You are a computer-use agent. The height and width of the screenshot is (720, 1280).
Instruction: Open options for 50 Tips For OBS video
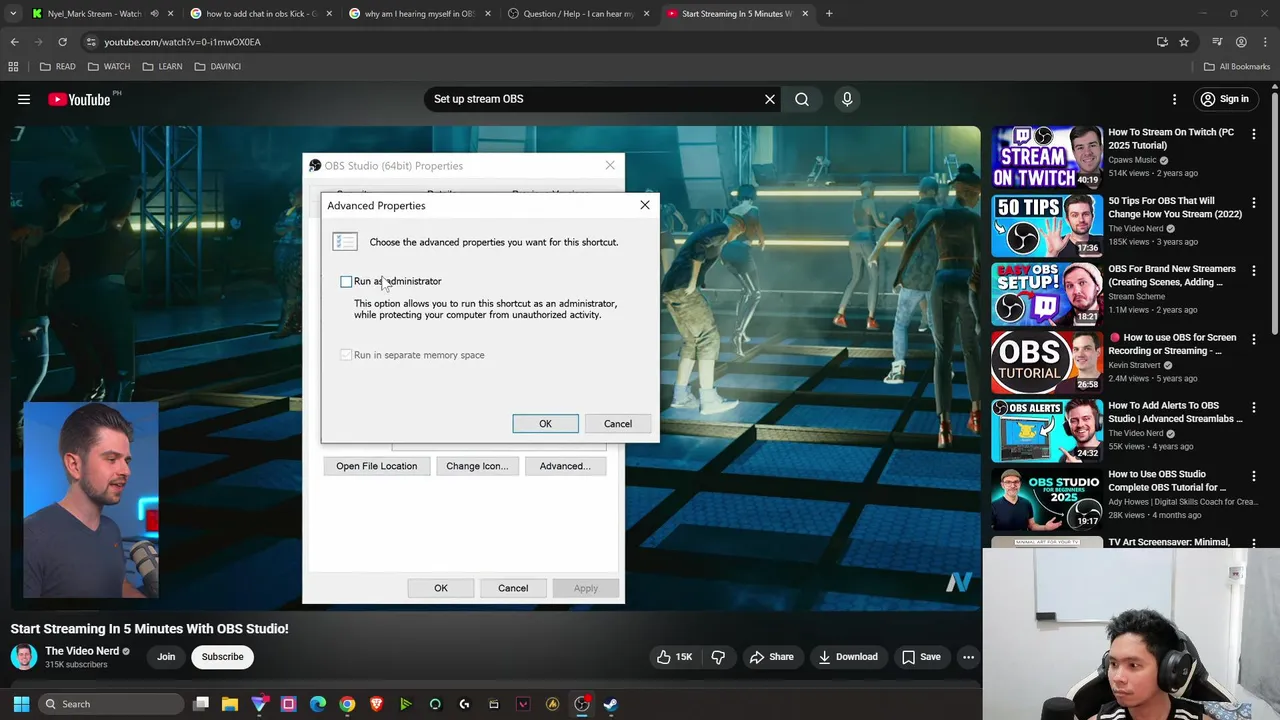click(1254, 201)
